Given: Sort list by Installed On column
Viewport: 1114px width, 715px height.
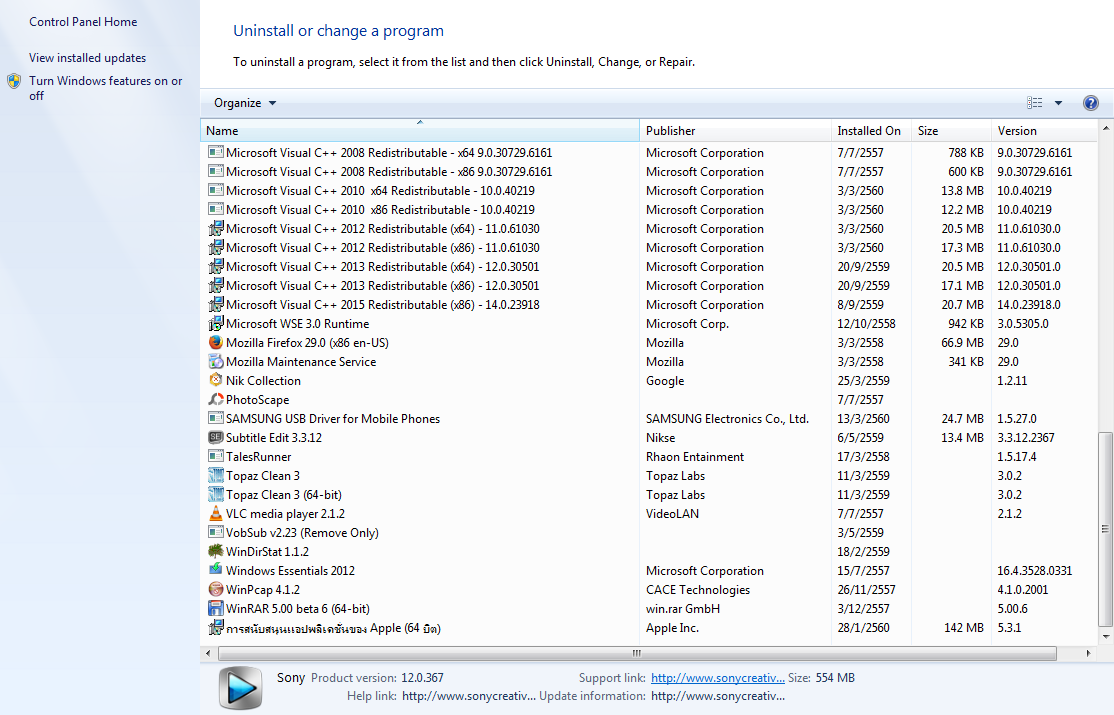Looking at the screenshot, I should click(871, 131).
